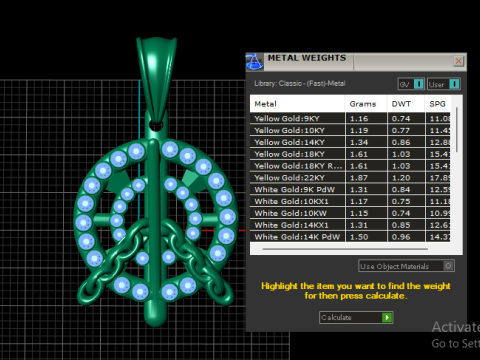Select the Yellow Gold:10KY row

point(350,130)
